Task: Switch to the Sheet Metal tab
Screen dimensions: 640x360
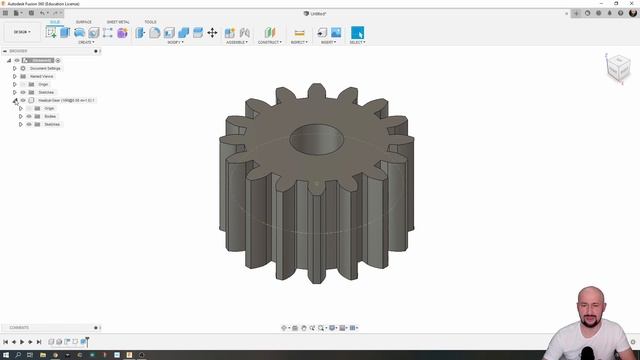Action: (118, 22)
